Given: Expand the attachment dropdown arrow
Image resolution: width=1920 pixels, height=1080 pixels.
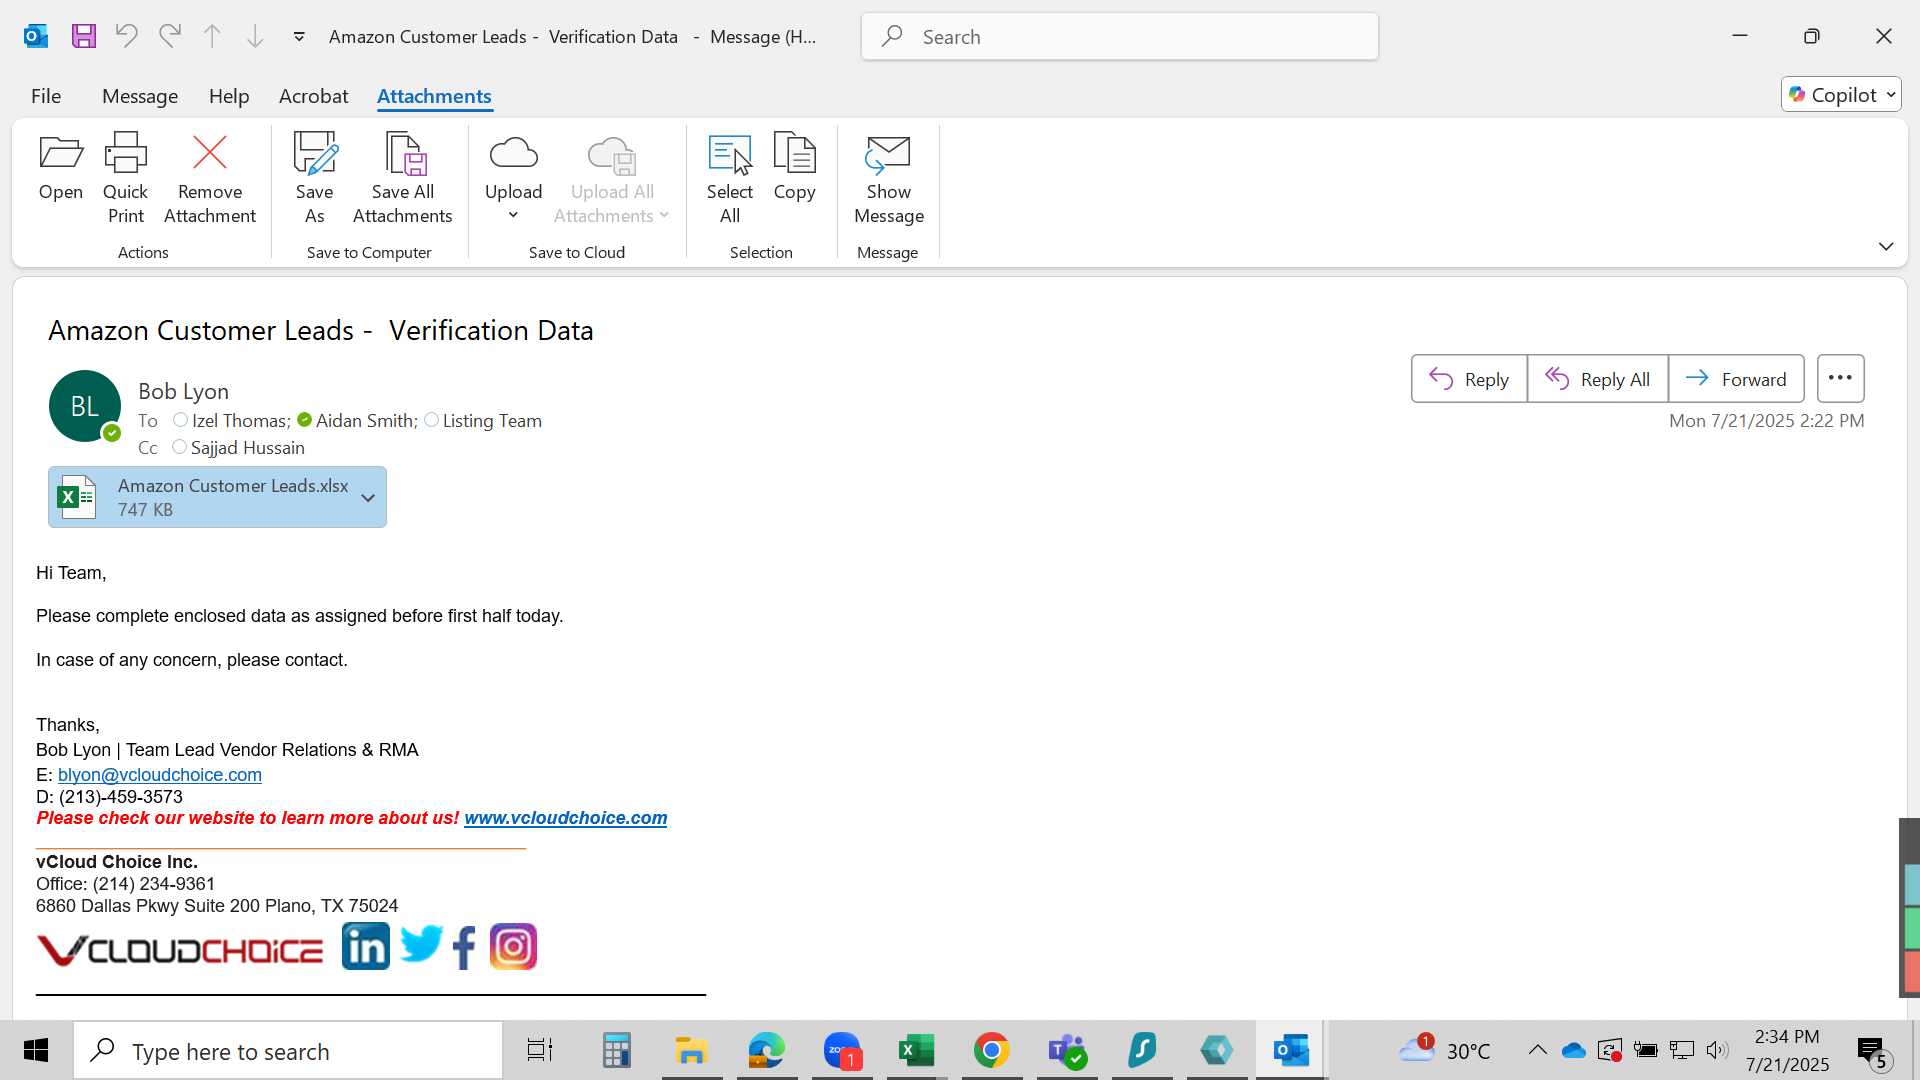Looking at the screenshot, I should (x=368, y=498).
